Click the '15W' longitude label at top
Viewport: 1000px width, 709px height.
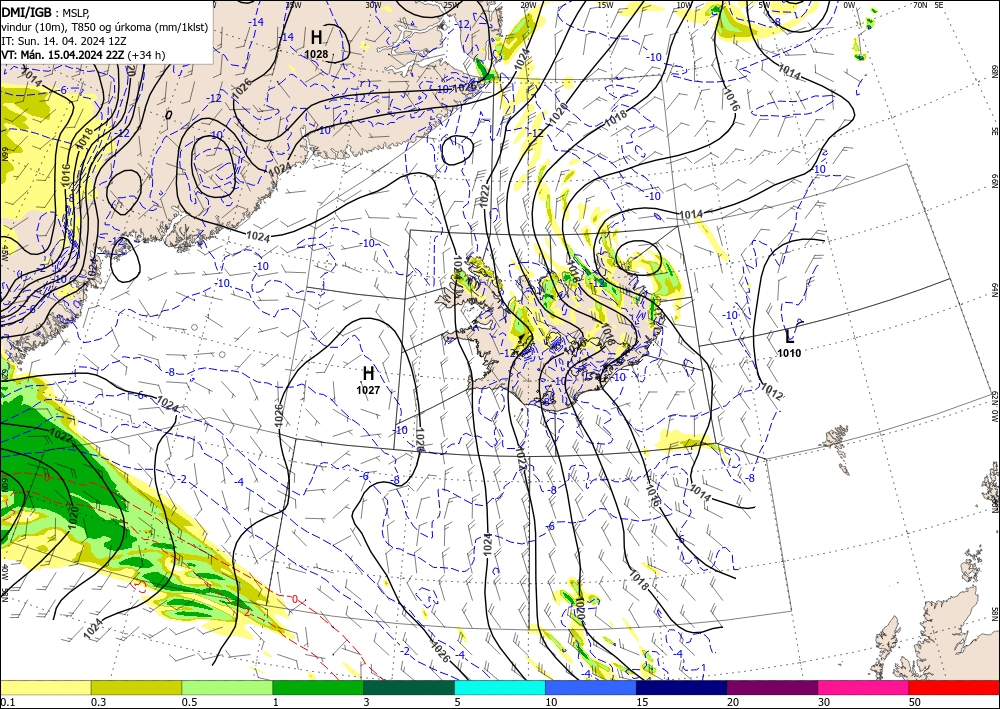click(605, 5)
